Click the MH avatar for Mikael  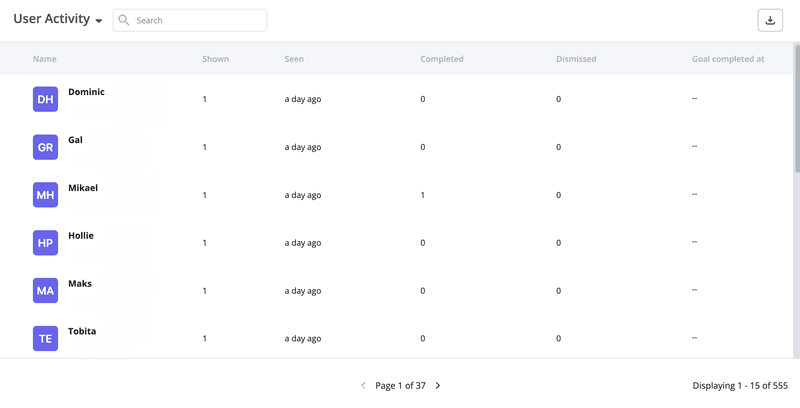tap(45, 195)
